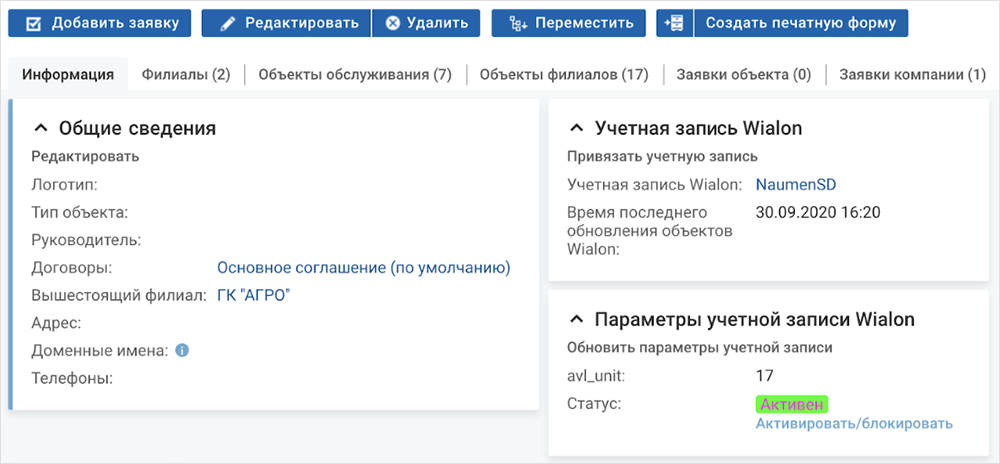Viewport: 1000px width, 464px height.
Task: Click the Переместить button
Action: (569, 23)
